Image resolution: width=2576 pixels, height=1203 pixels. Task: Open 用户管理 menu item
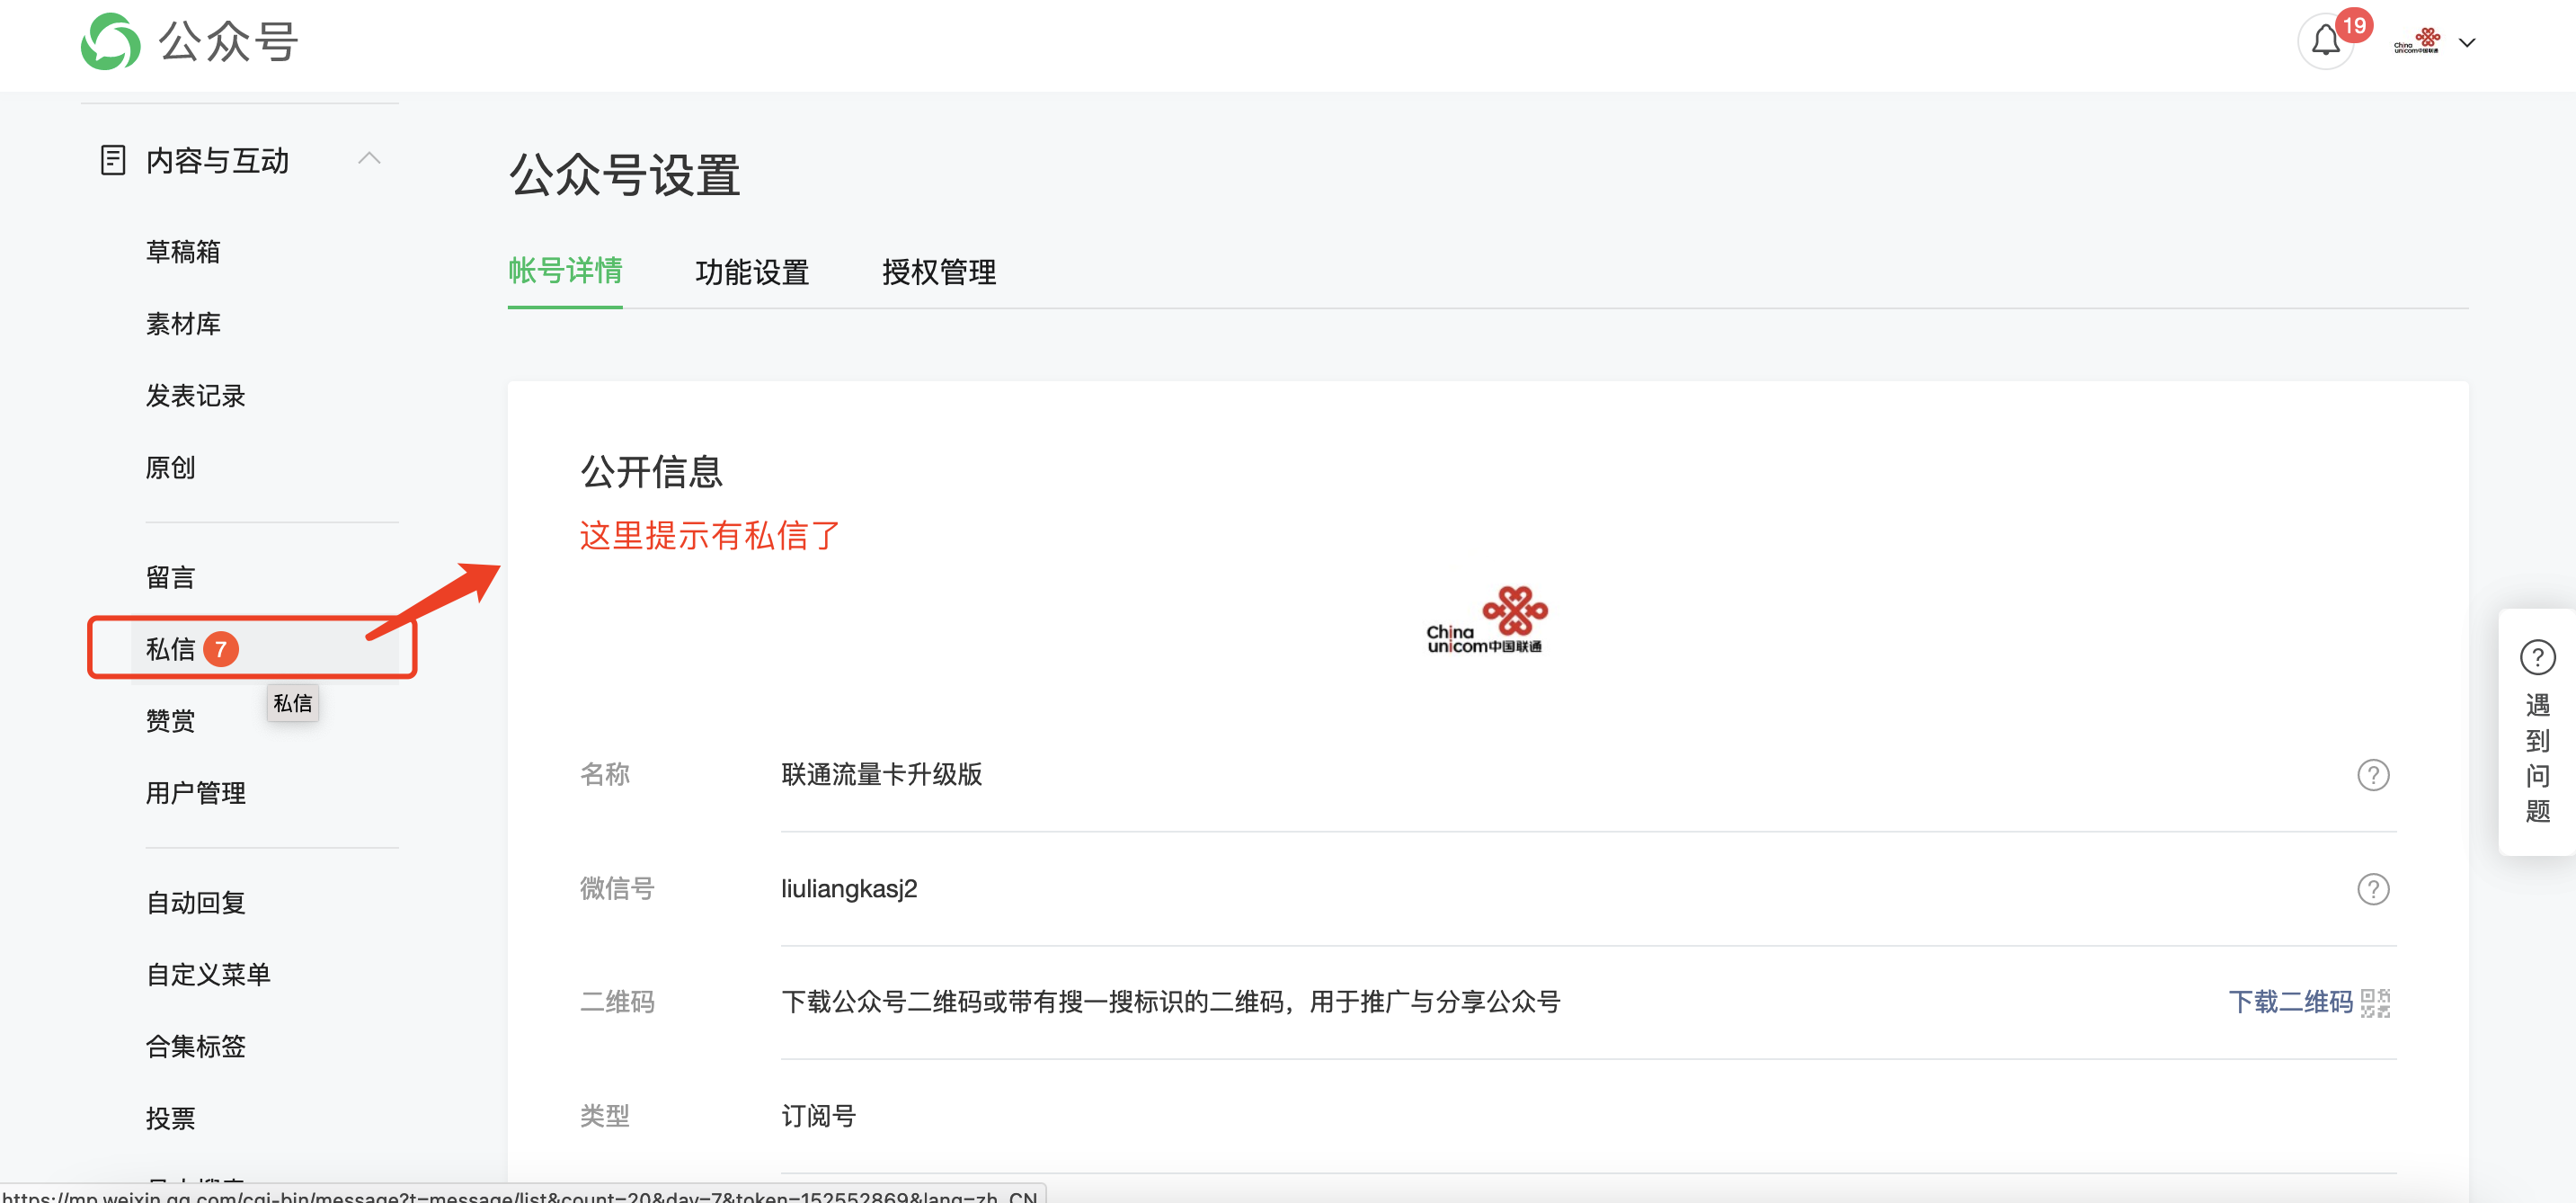[x=196, y=793]
